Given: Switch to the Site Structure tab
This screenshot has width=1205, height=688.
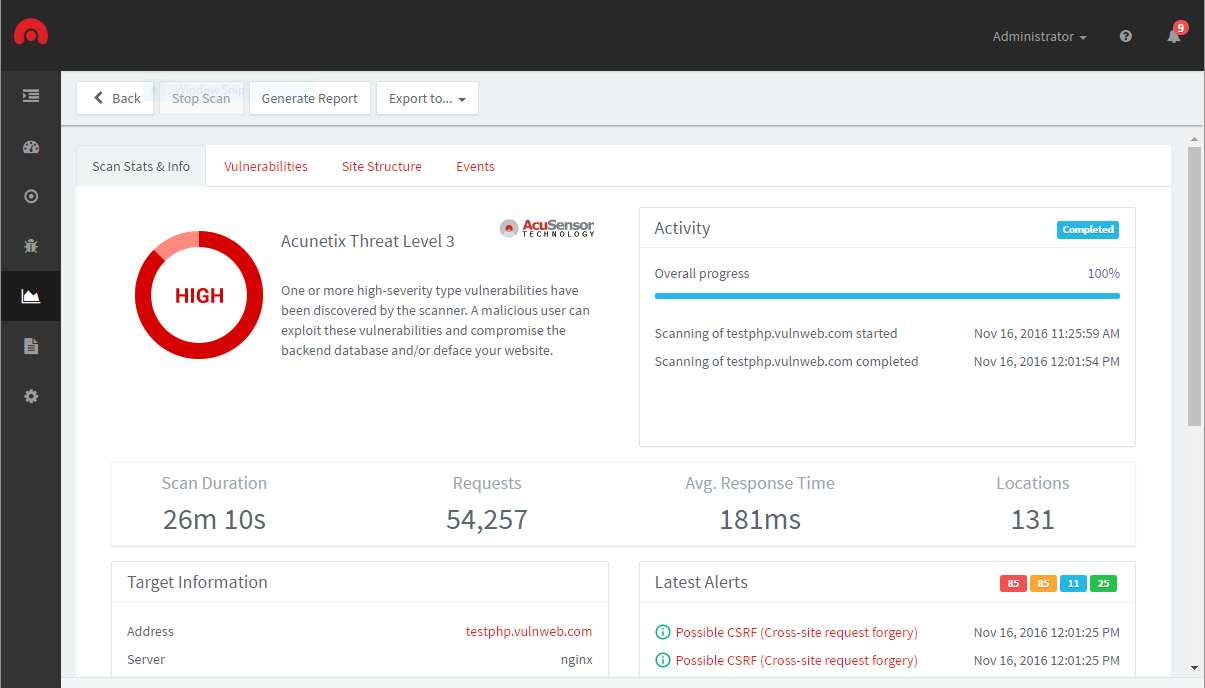Looking at the screenshot, I should pyautogui.click(x=382, y=166).
